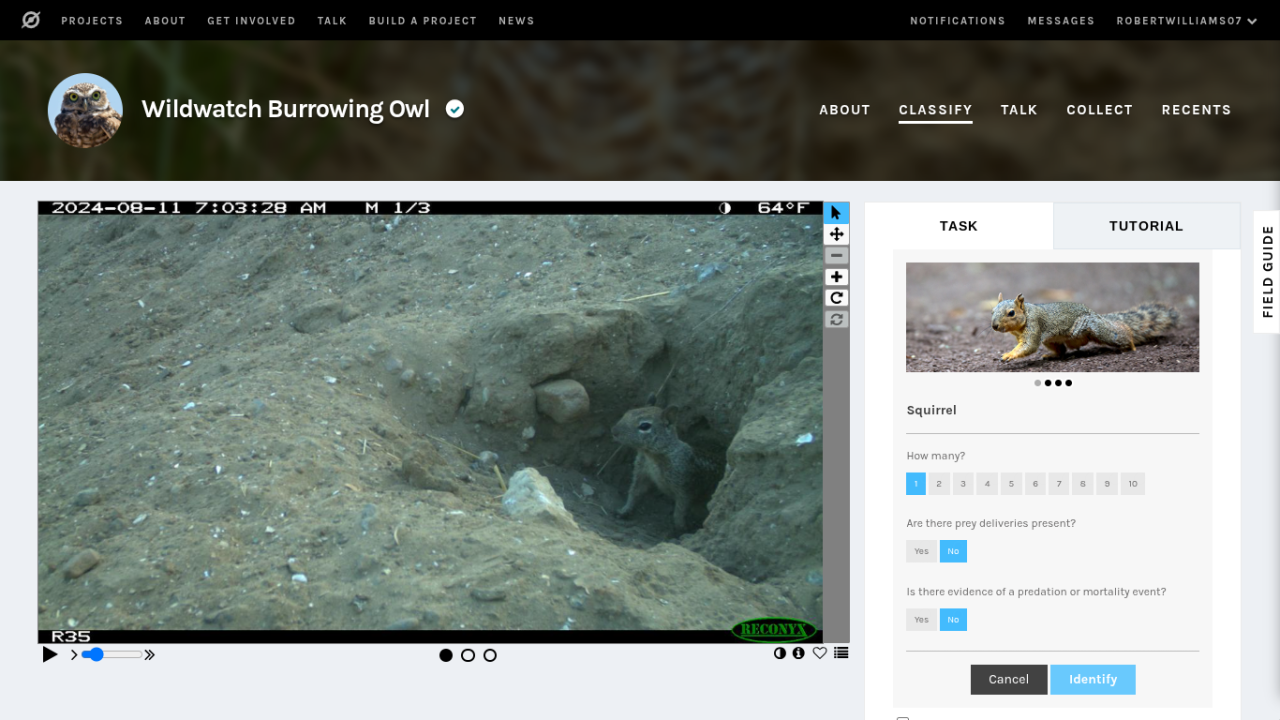
Task: Open the Field Guide side panel
Action: pos(1267,272)
